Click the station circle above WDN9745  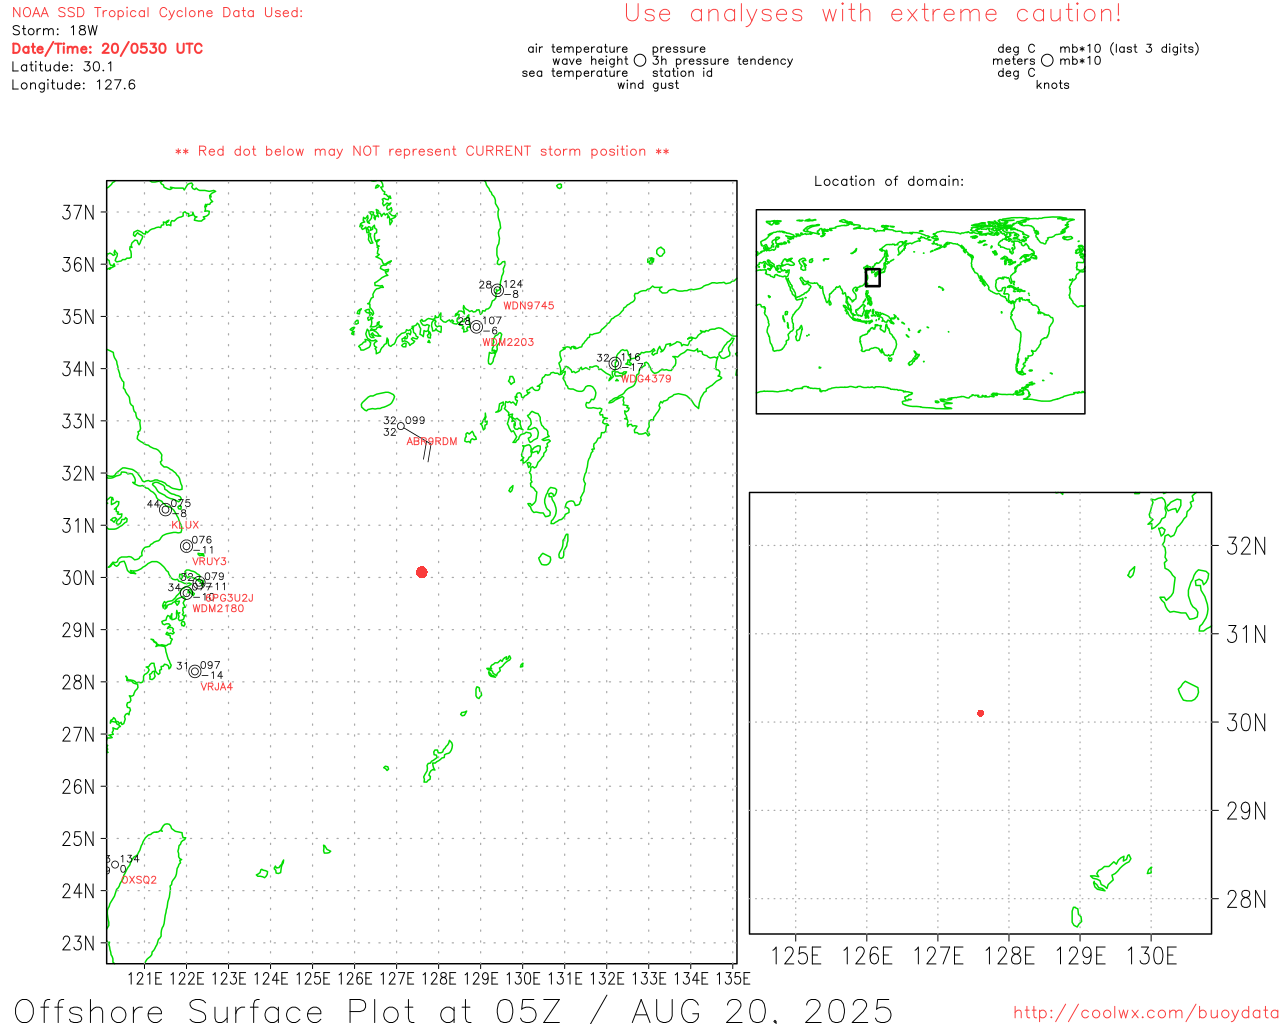497,290
